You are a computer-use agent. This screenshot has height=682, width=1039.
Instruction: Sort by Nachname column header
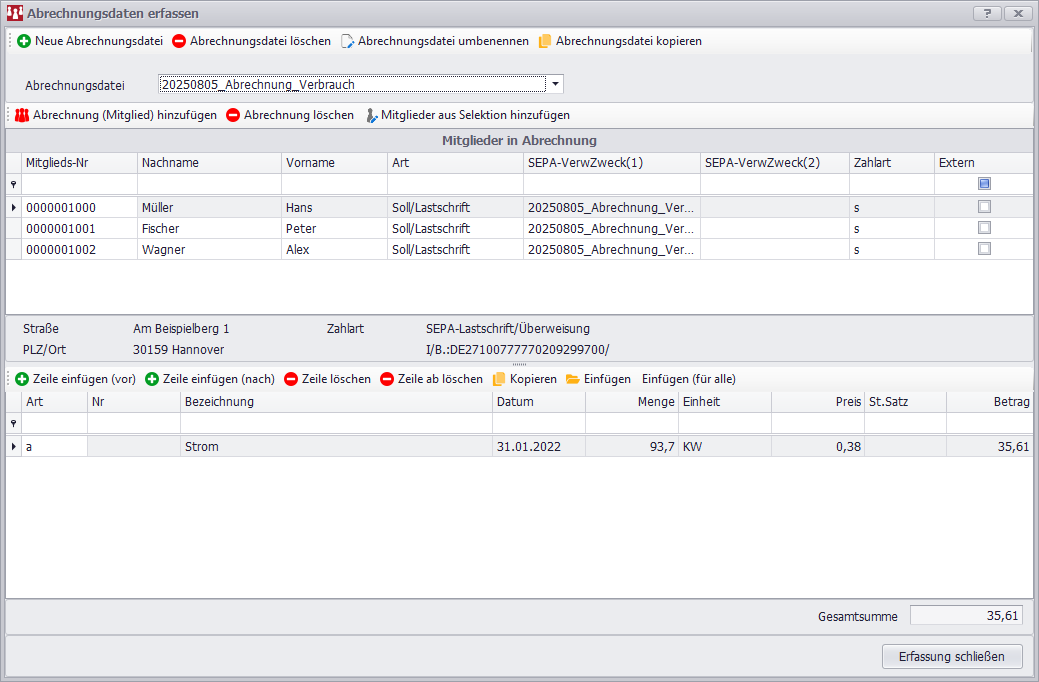(x=208, y=163)
